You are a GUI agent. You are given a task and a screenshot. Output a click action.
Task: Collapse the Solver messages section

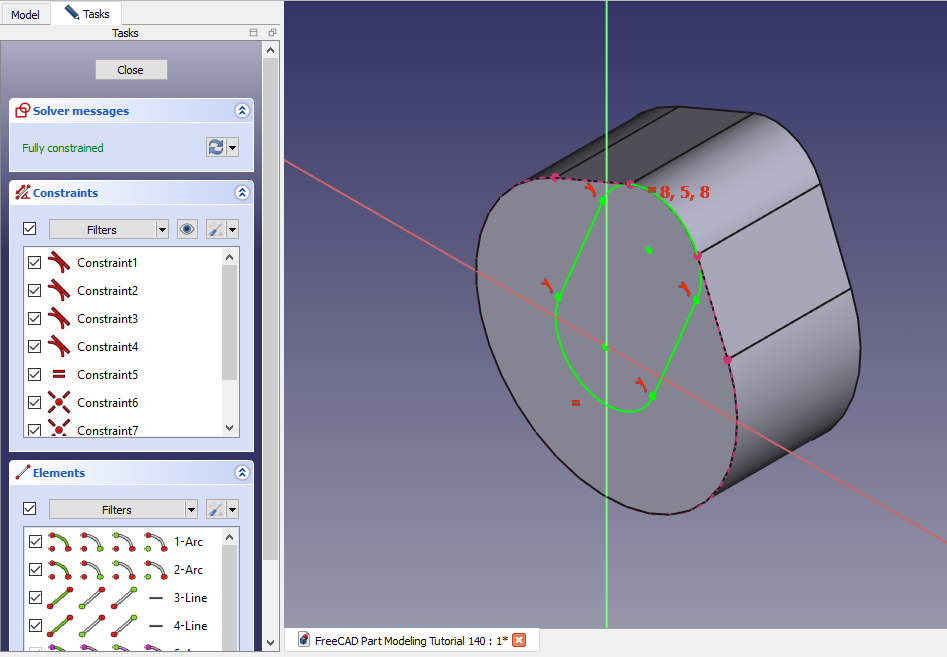tap(241, 111)
